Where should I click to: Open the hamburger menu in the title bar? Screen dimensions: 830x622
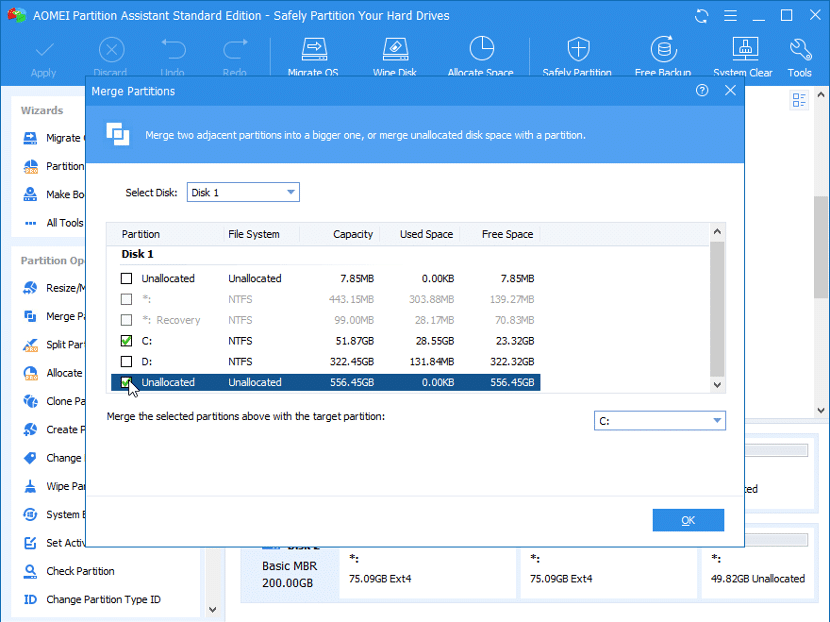(x=731, y=16)
